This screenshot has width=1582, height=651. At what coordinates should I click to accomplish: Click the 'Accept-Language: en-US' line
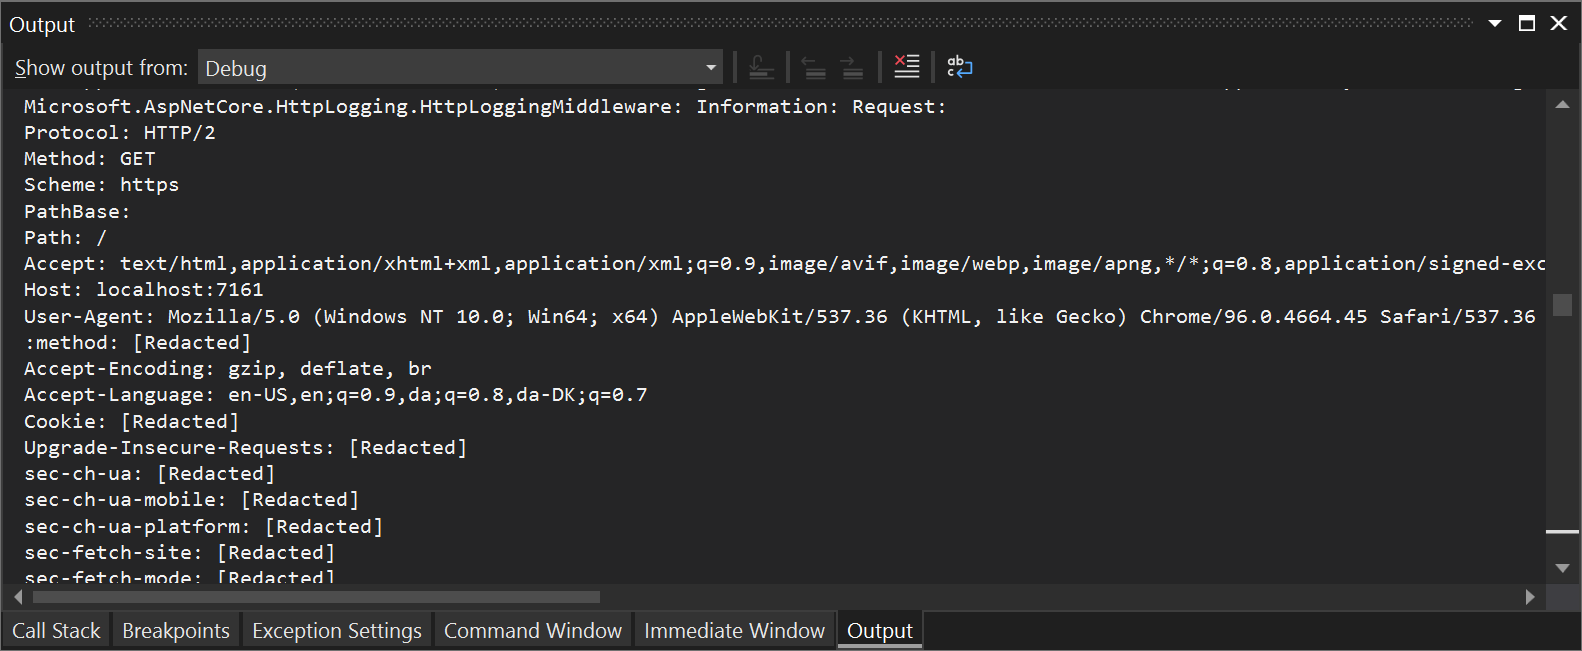point(336,395)
